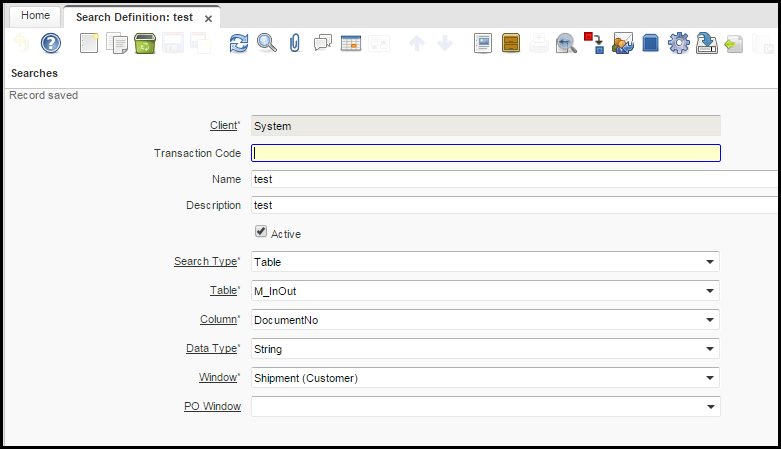781x449 pixels.
Task: Open the Help icon in toolbar
Action: pos(51,43)
